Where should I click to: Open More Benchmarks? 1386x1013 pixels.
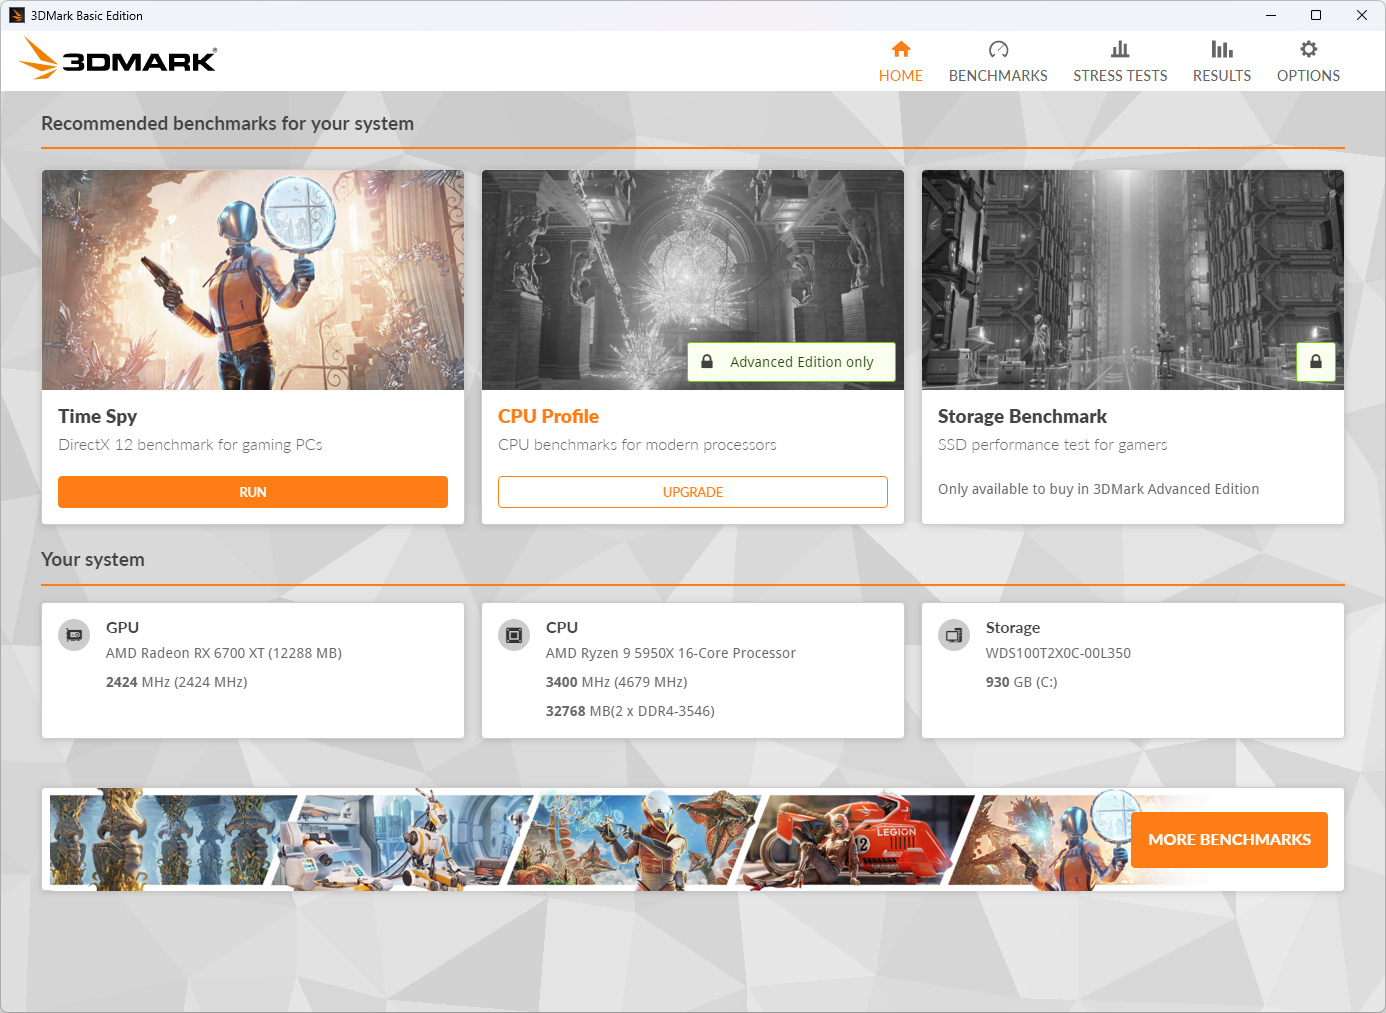[1229, 840]
